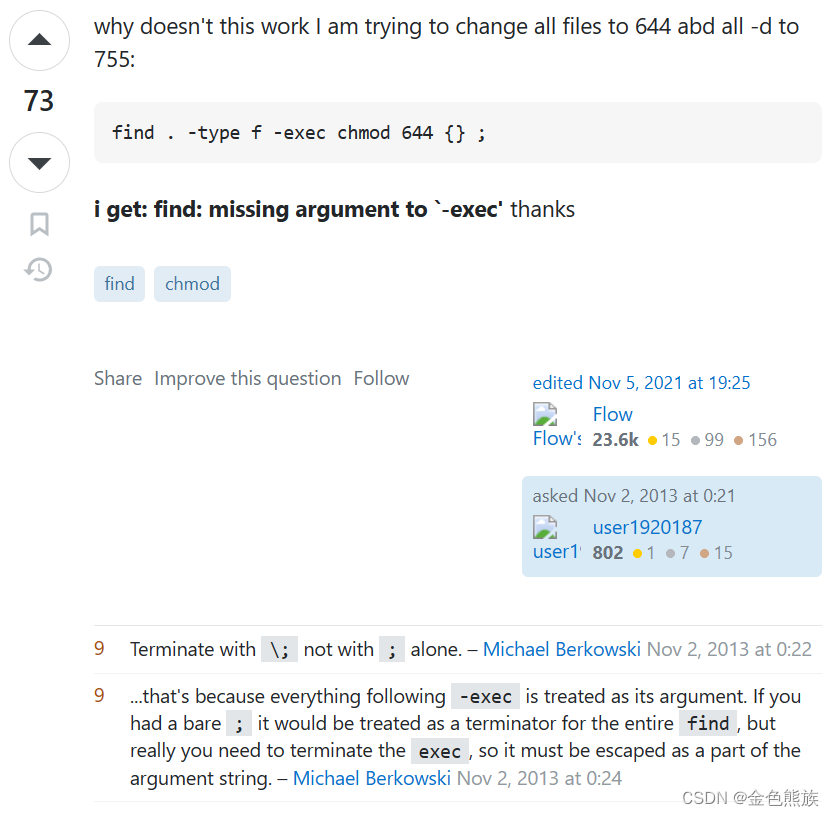The width and height of the screenshot is (834, 816).
Task: Click Flow's avatar image
Action: (x=556, y=426)
